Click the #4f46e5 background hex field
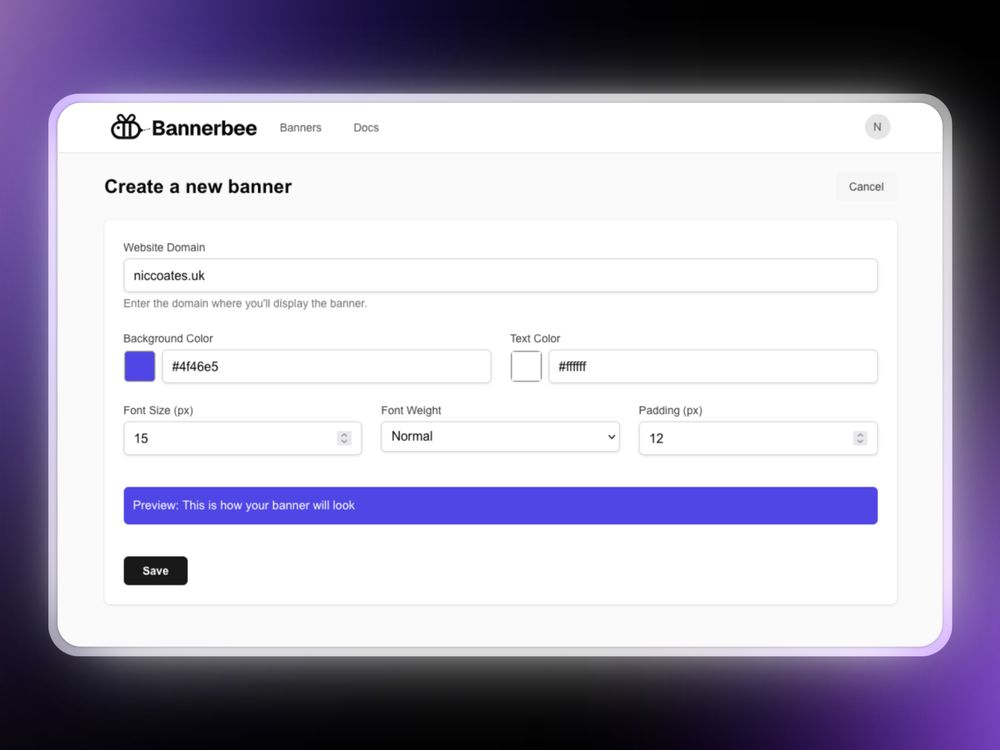 pyautogui.click(x=327, y=366)
